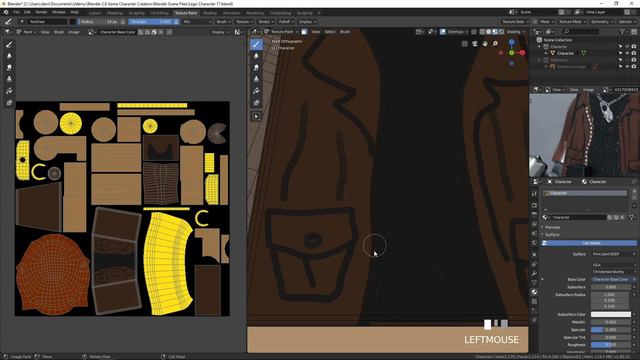Click the green Y axis on navigation gizmo
This screenshot has width=640, height=360.
[x=511, y=53]
